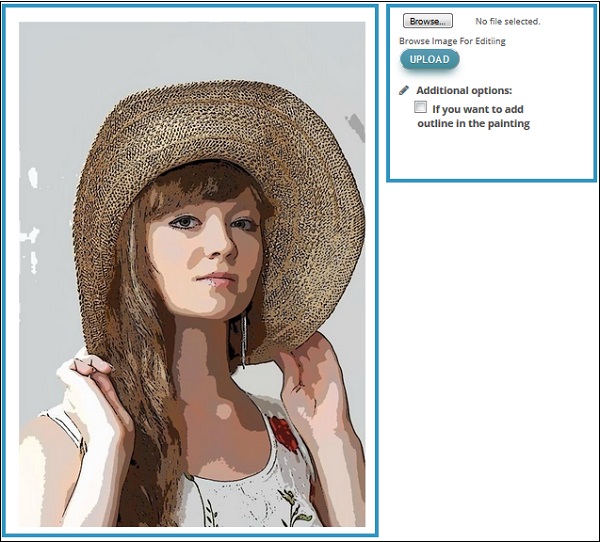The height and width of the screenshot is (542, 600).
Task: Click the pencil icon beside Additional options
Action: [404, 90]
